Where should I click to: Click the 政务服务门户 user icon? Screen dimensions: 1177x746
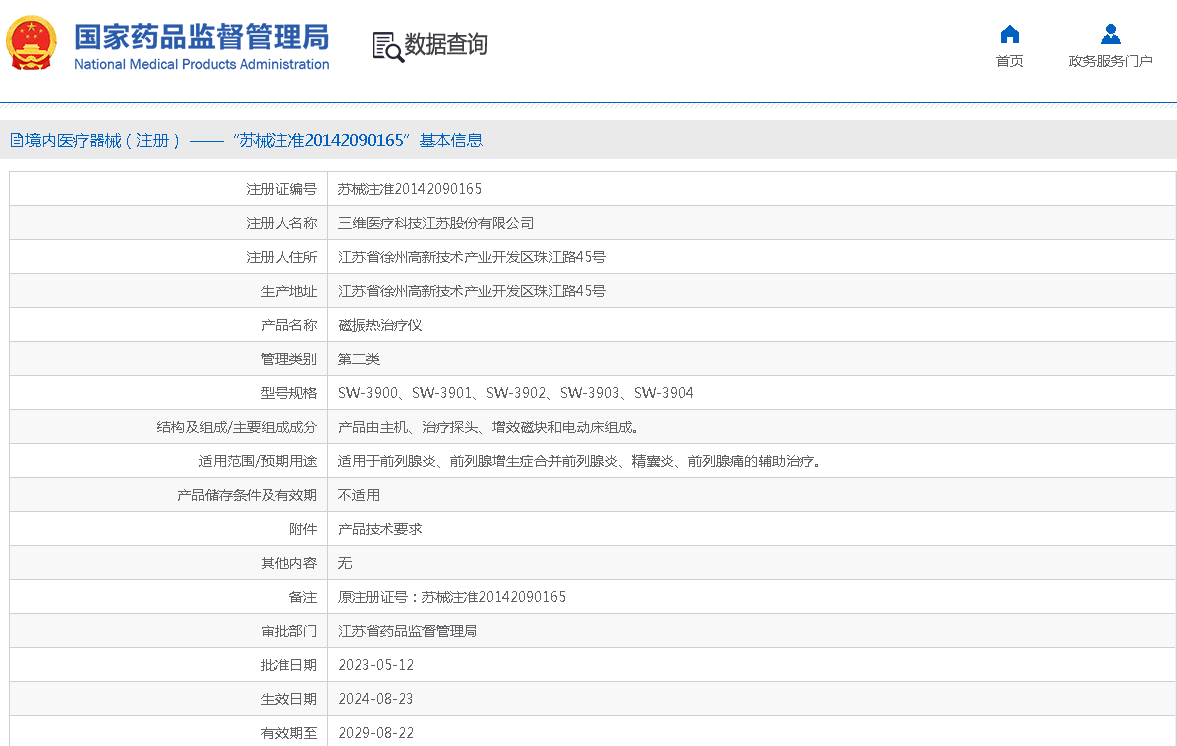[x=1110, y=35]
